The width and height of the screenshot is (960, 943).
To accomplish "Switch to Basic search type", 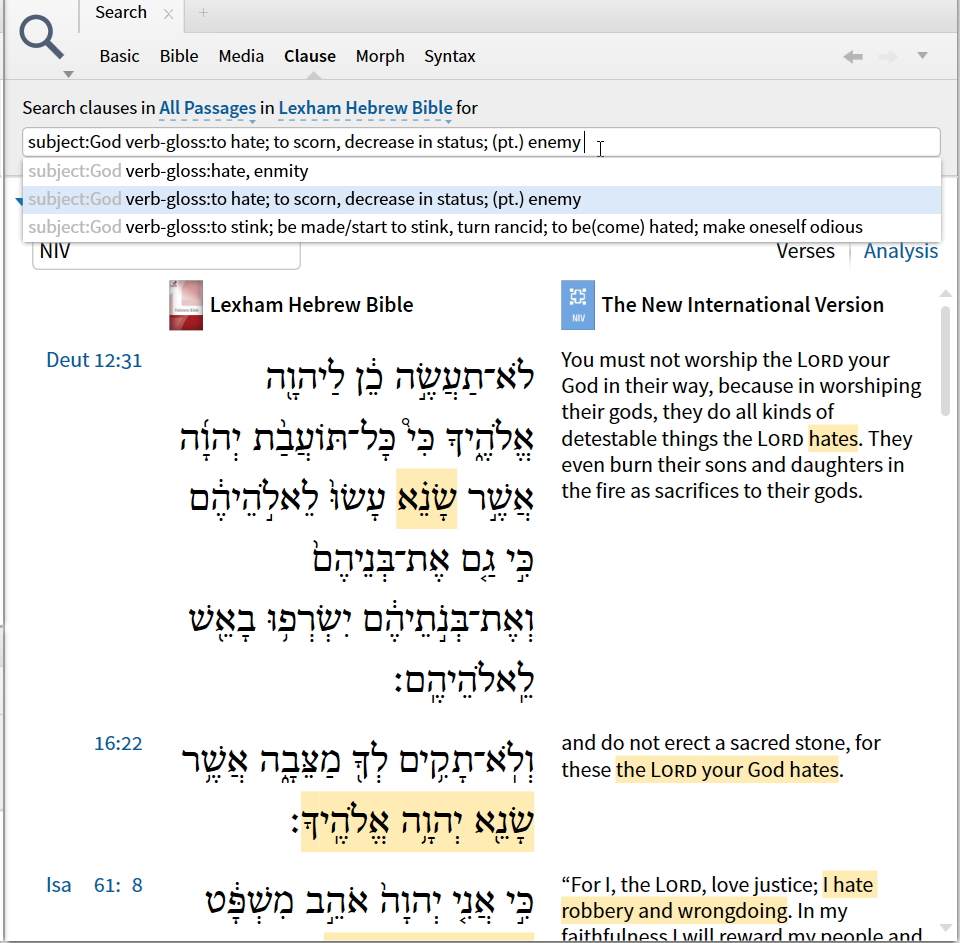I will (x=119, y=56).
